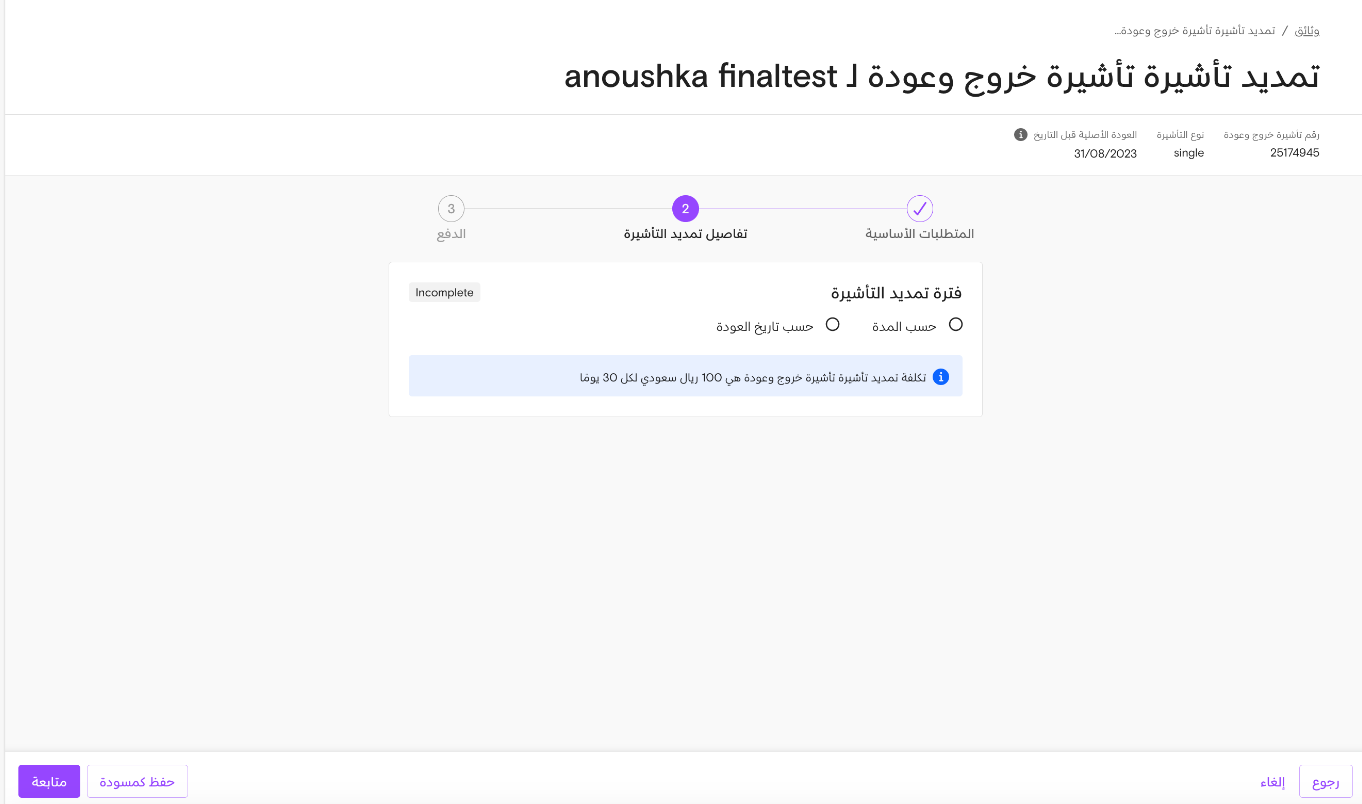Click the original return date 31/08/2023

click(1105, 153)
